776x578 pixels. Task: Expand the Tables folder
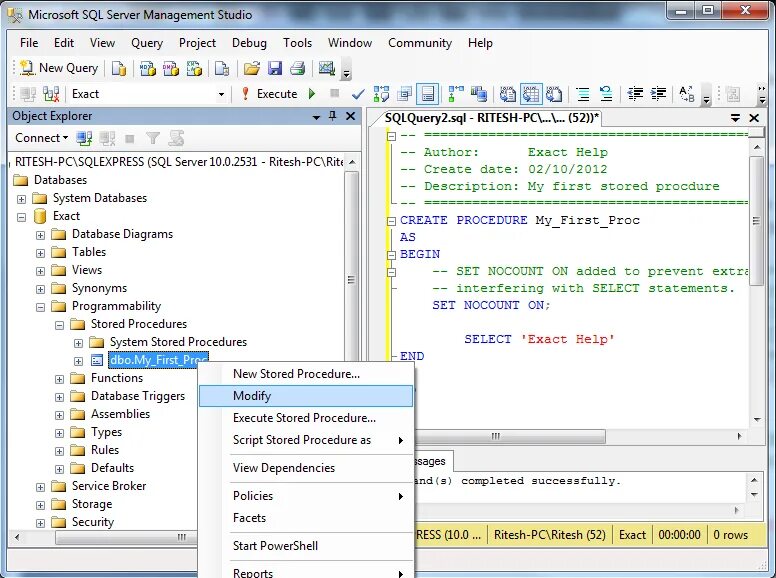(x=41, y=253)
